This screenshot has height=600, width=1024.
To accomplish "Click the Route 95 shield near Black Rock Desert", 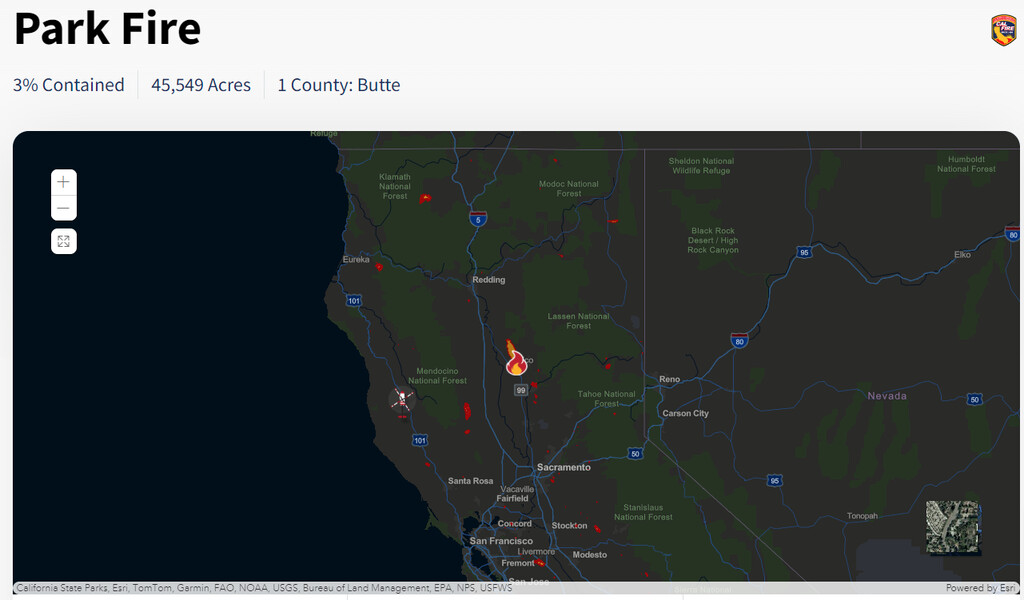I will coord(805,253).
